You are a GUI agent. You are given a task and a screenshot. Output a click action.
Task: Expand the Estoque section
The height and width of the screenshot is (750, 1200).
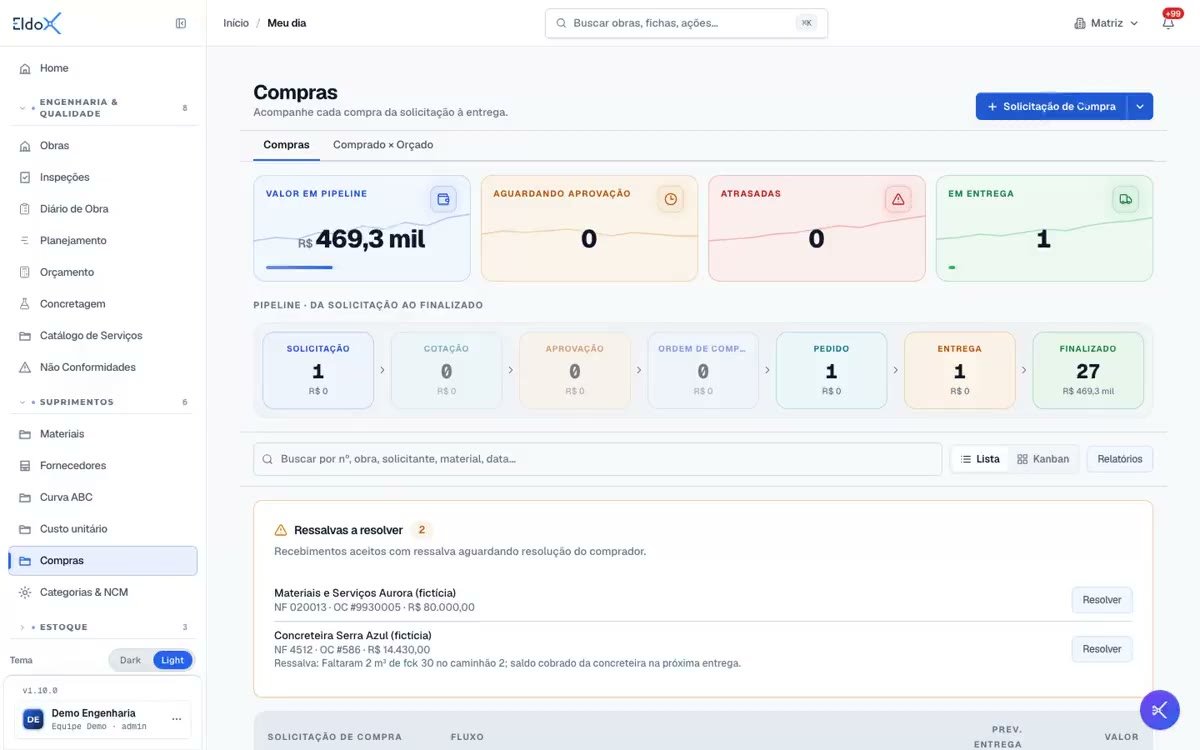tap(103, 627)
